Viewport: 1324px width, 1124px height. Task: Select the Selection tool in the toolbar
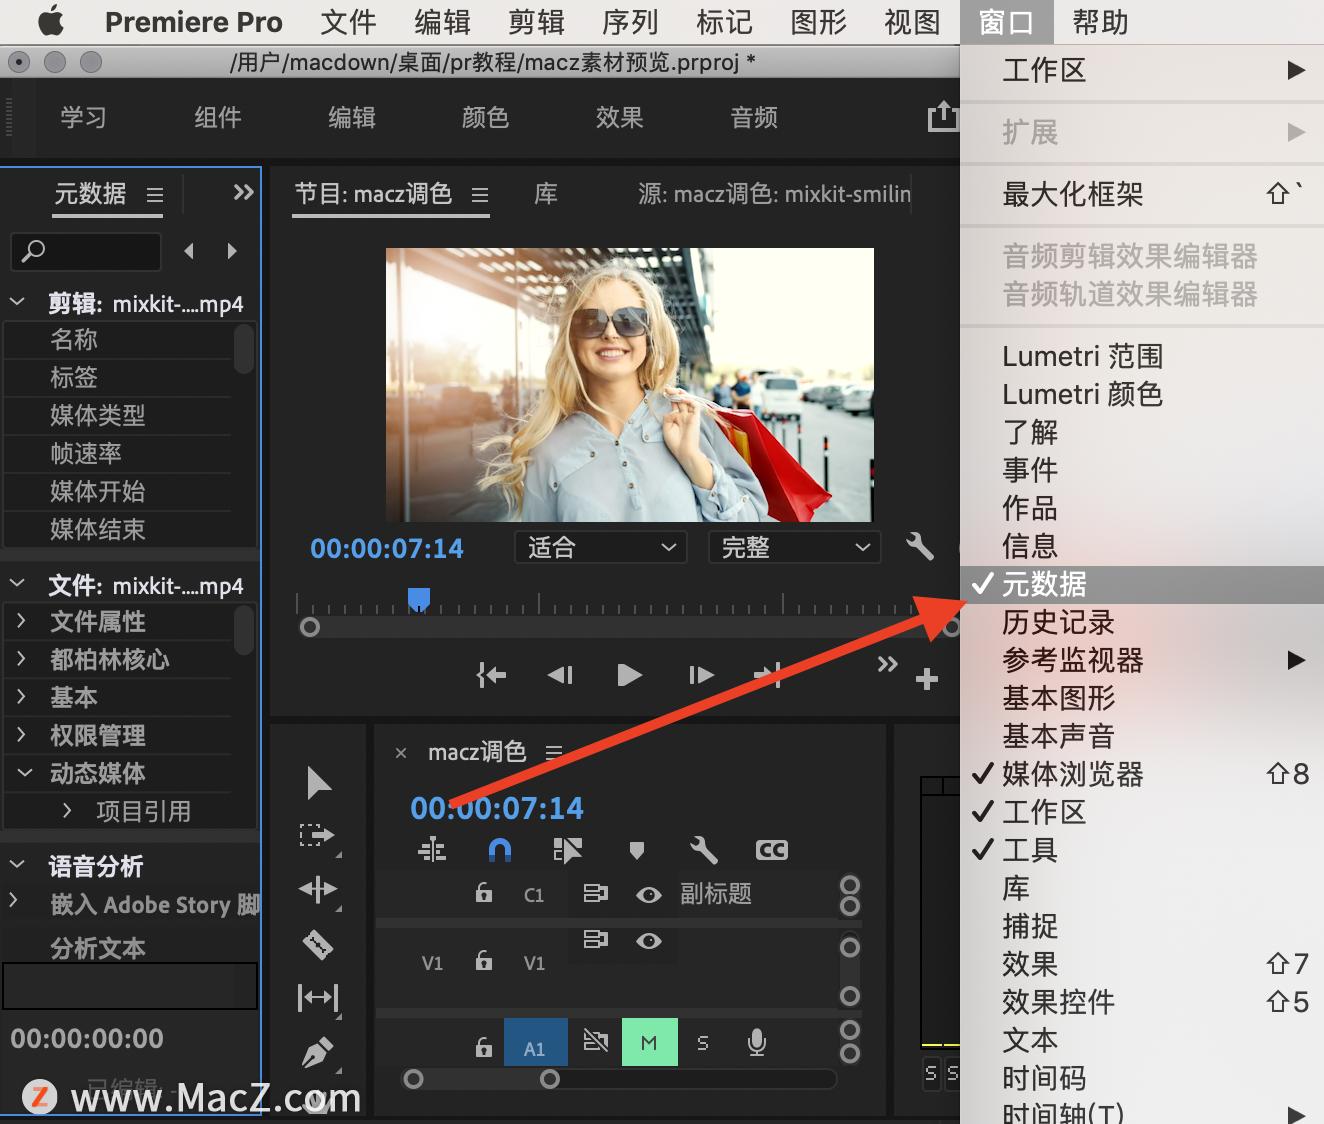pos(318,782)
